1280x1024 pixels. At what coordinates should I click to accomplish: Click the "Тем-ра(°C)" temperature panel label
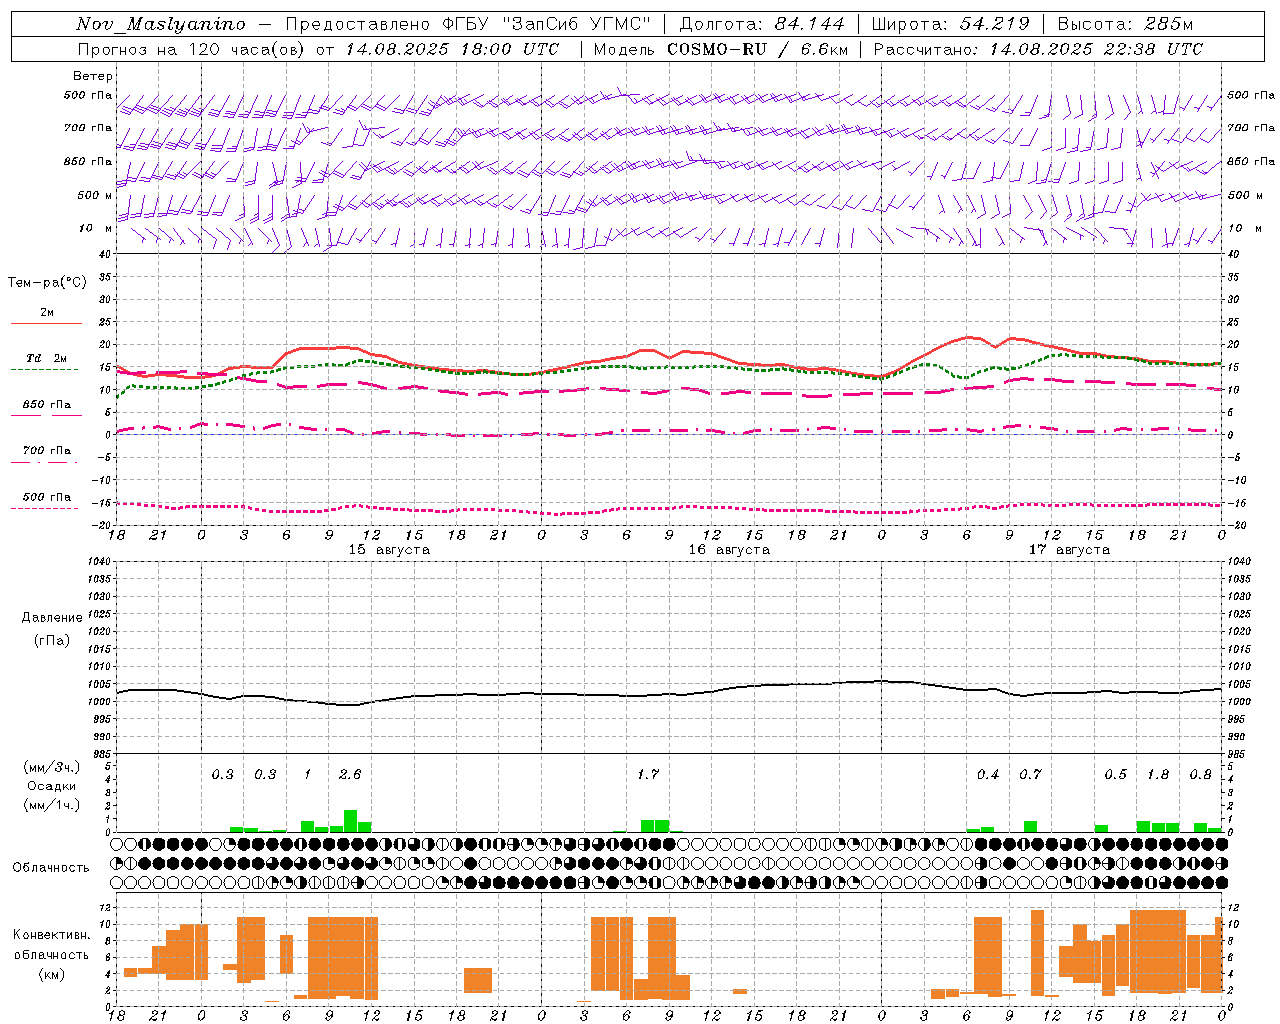point(47,283)
